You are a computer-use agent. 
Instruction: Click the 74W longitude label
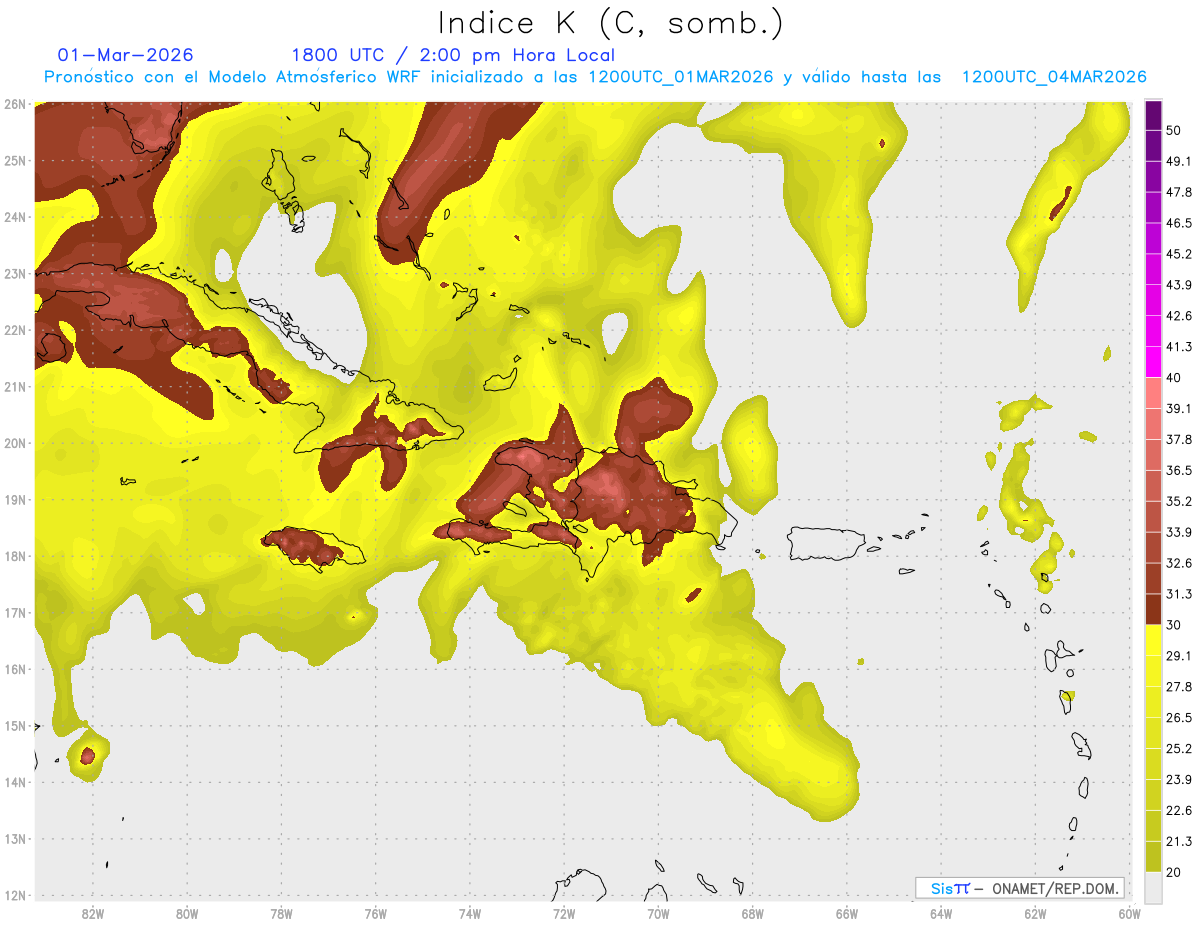point(469,913)
